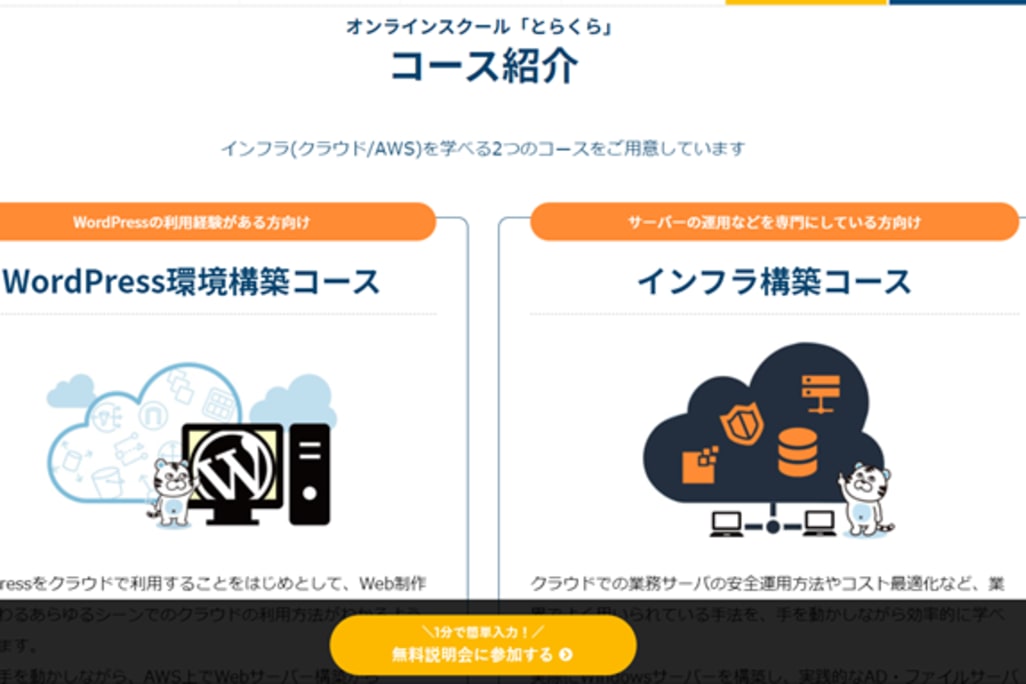Click the right laptop icon under the cloud
Image resolution: width=1026 pixels, height=684 pixels.
click(x=819, y=524)
